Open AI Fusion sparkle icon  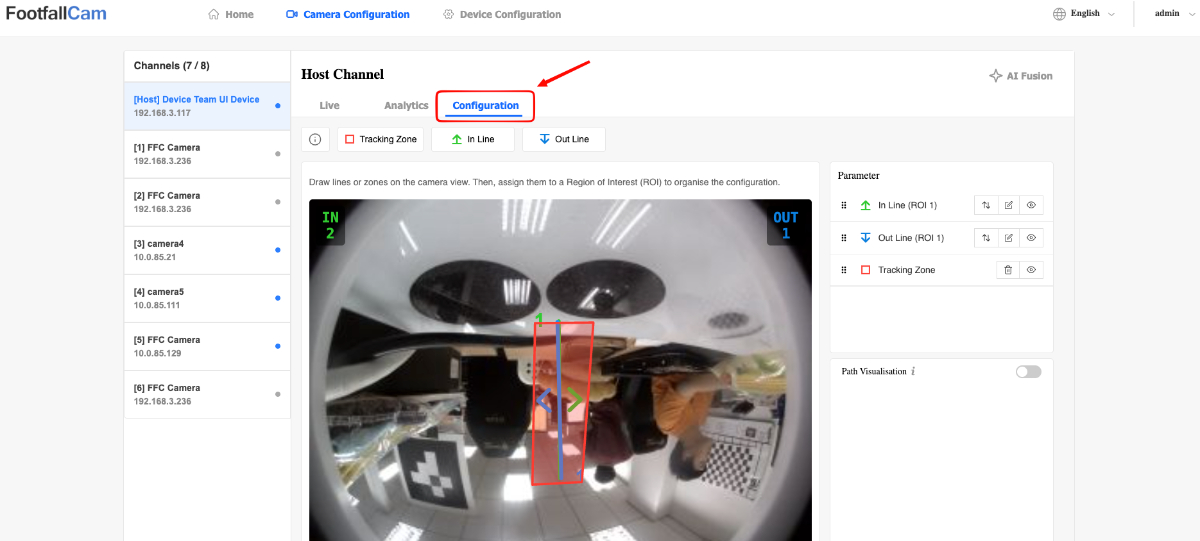(995, 76)
